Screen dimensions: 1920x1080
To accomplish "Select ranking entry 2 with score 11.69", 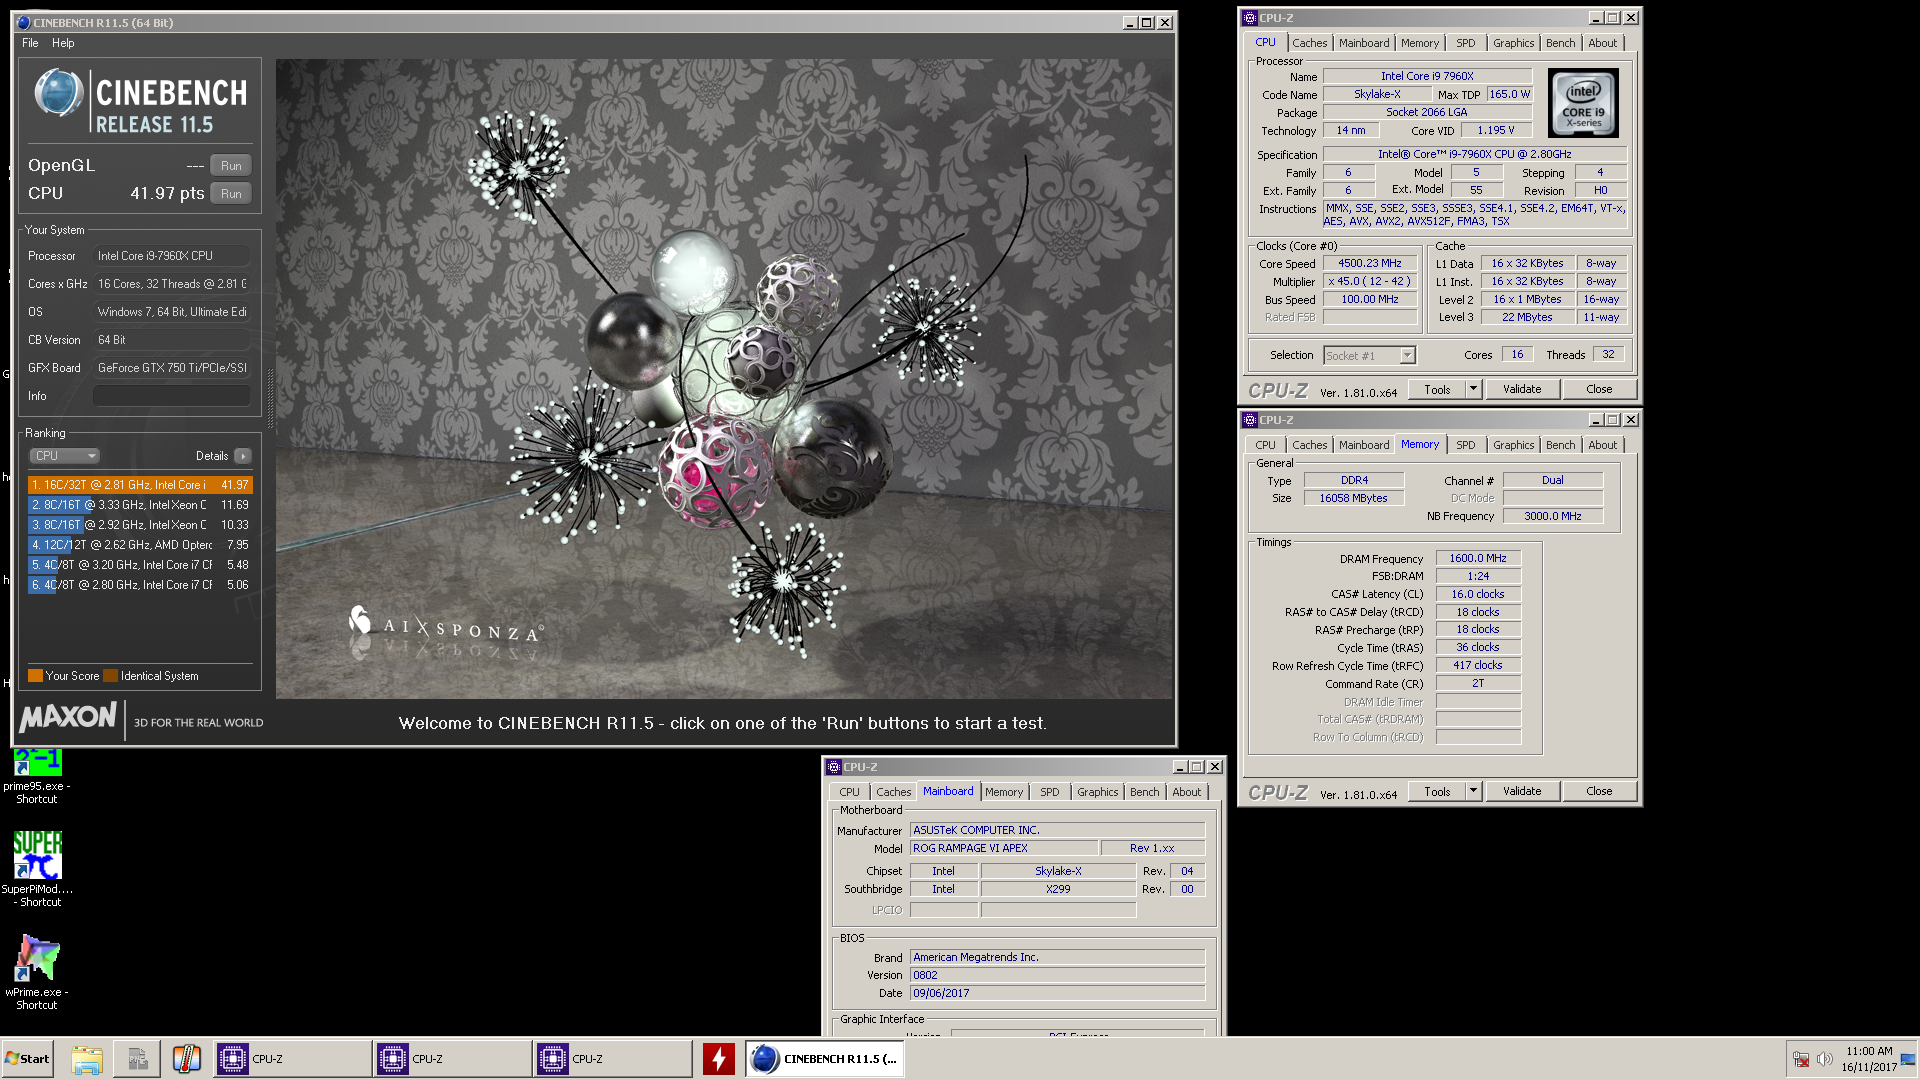I will click(x=140, y=505).
